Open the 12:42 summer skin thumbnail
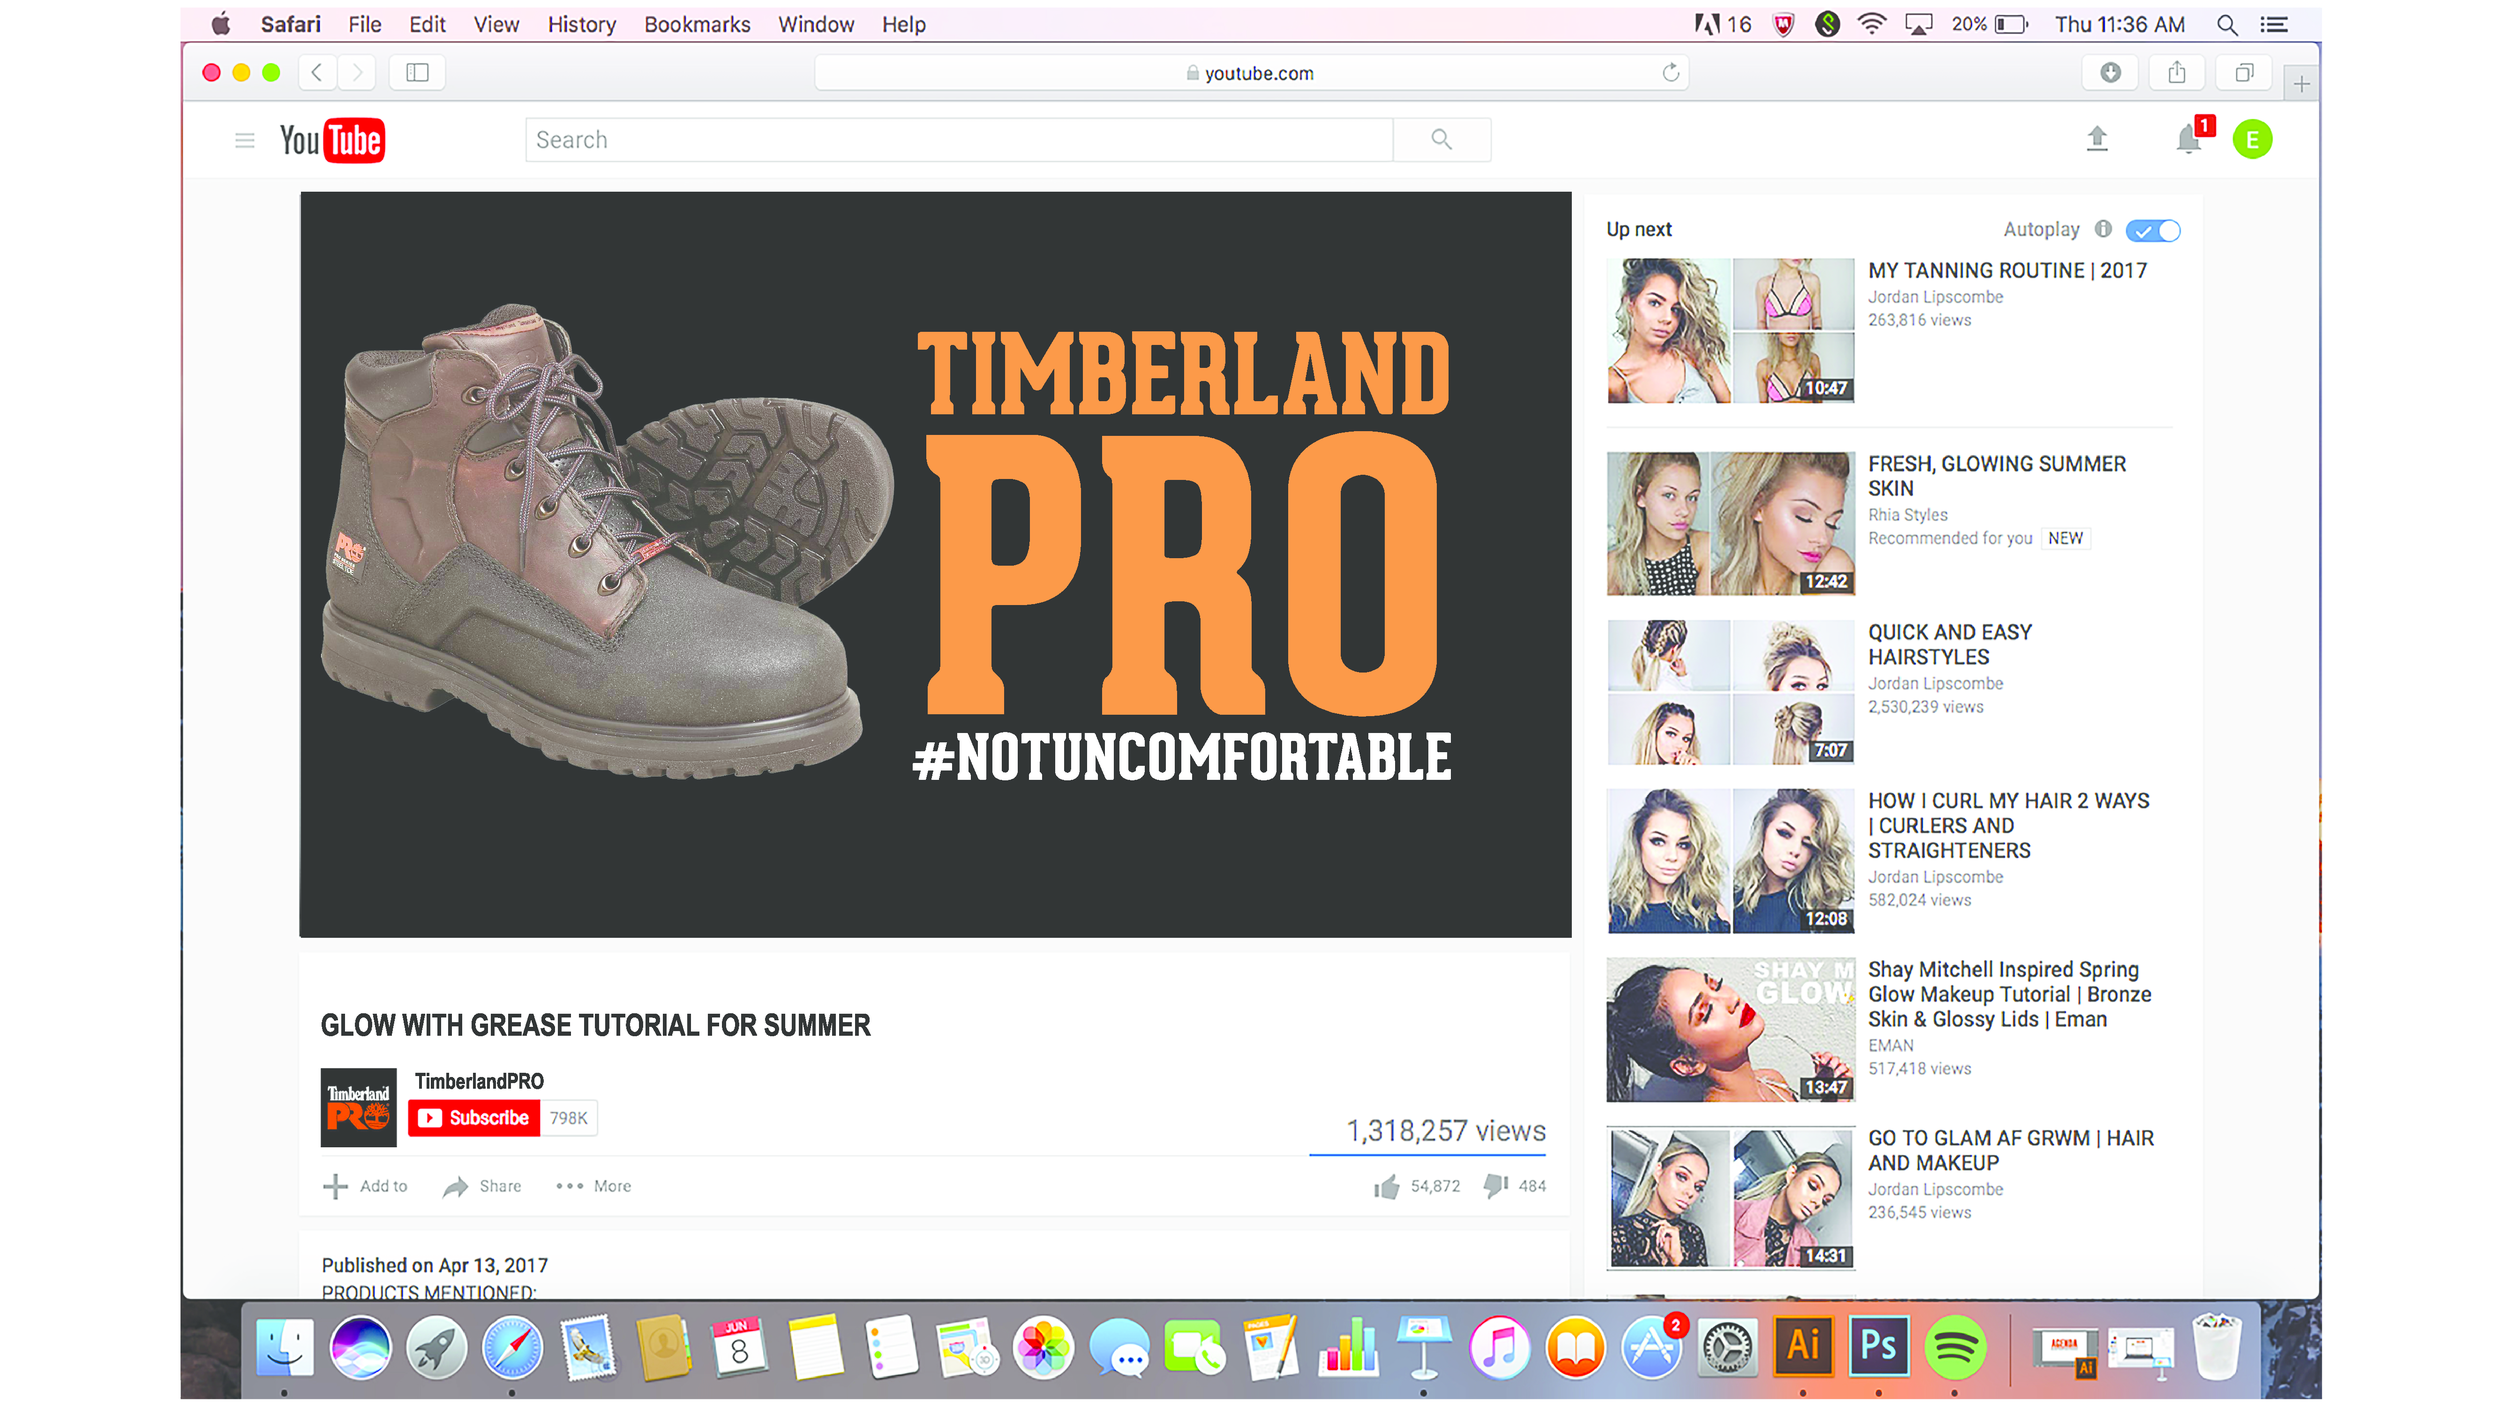 click(x=1730, y=524)
